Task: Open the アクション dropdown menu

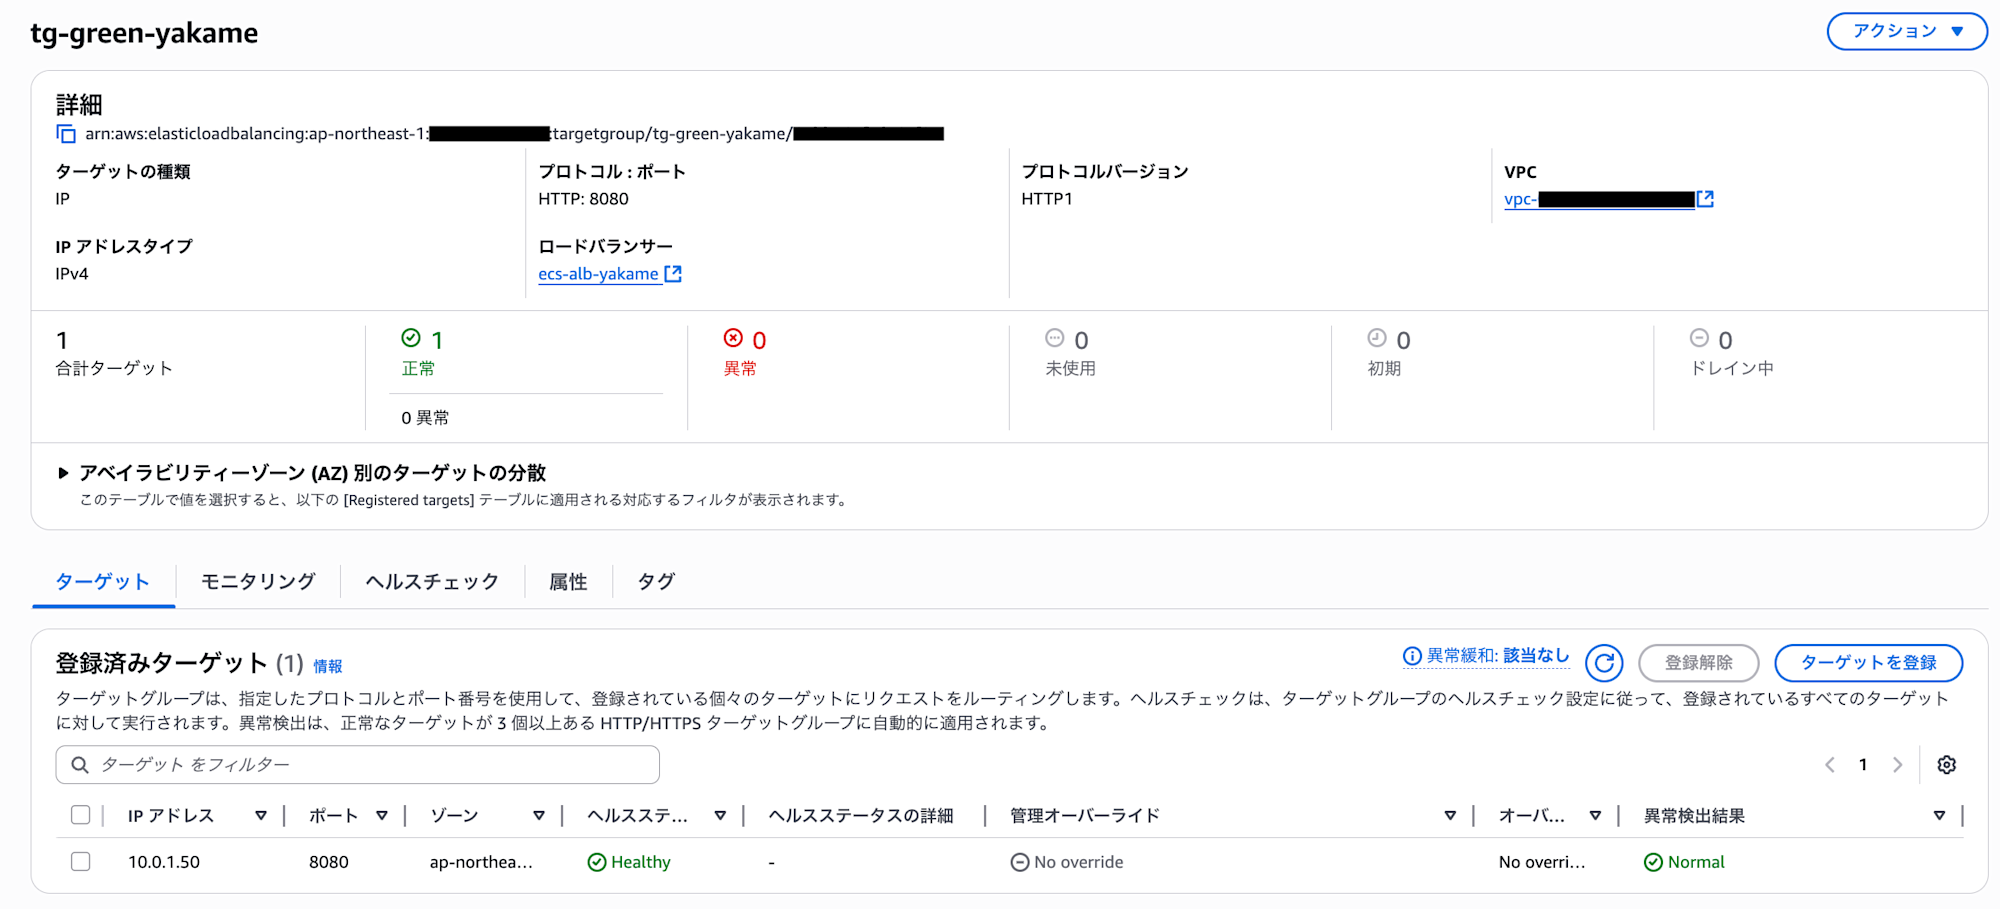Action: tap(1906, 31)
